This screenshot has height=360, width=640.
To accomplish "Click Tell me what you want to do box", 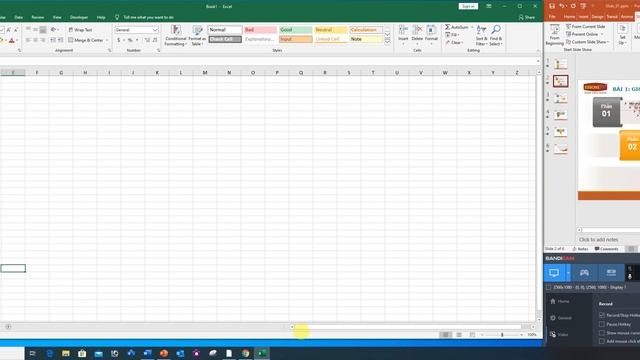I will 149,17.
